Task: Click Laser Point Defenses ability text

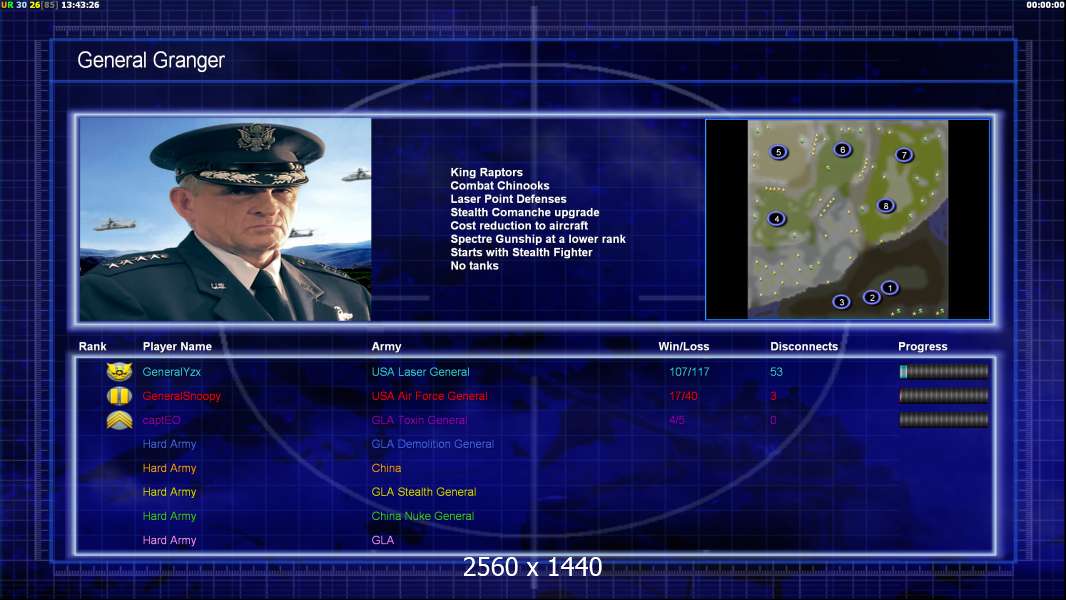Action: pyautogui.click(x=508, y=199)
